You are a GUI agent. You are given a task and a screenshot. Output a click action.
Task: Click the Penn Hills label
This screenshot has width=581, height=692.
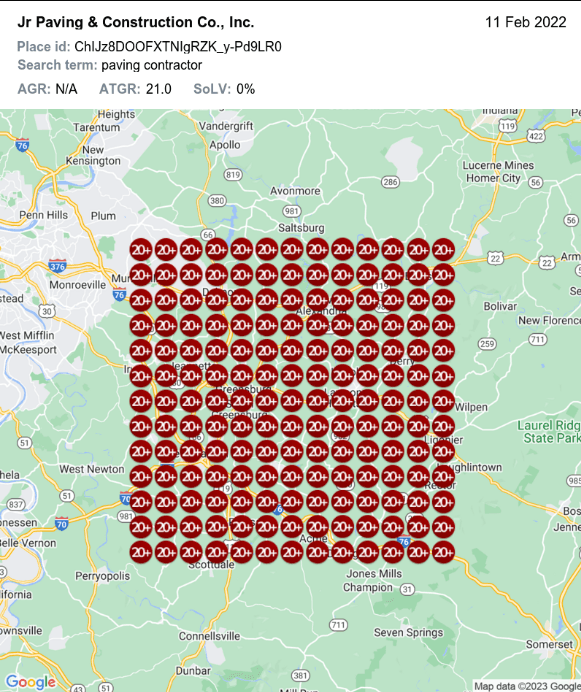tap(44, 215)
